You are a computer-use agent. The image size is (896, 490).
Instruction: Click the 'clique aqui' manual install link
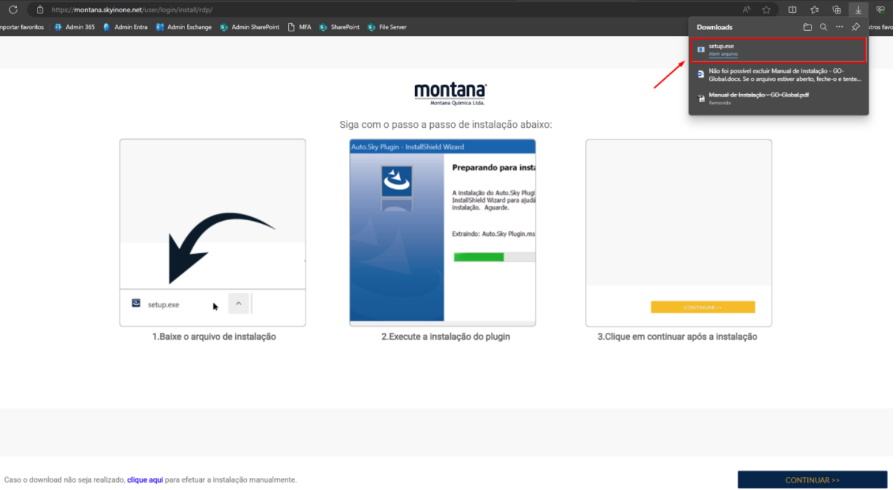(144, 480)
